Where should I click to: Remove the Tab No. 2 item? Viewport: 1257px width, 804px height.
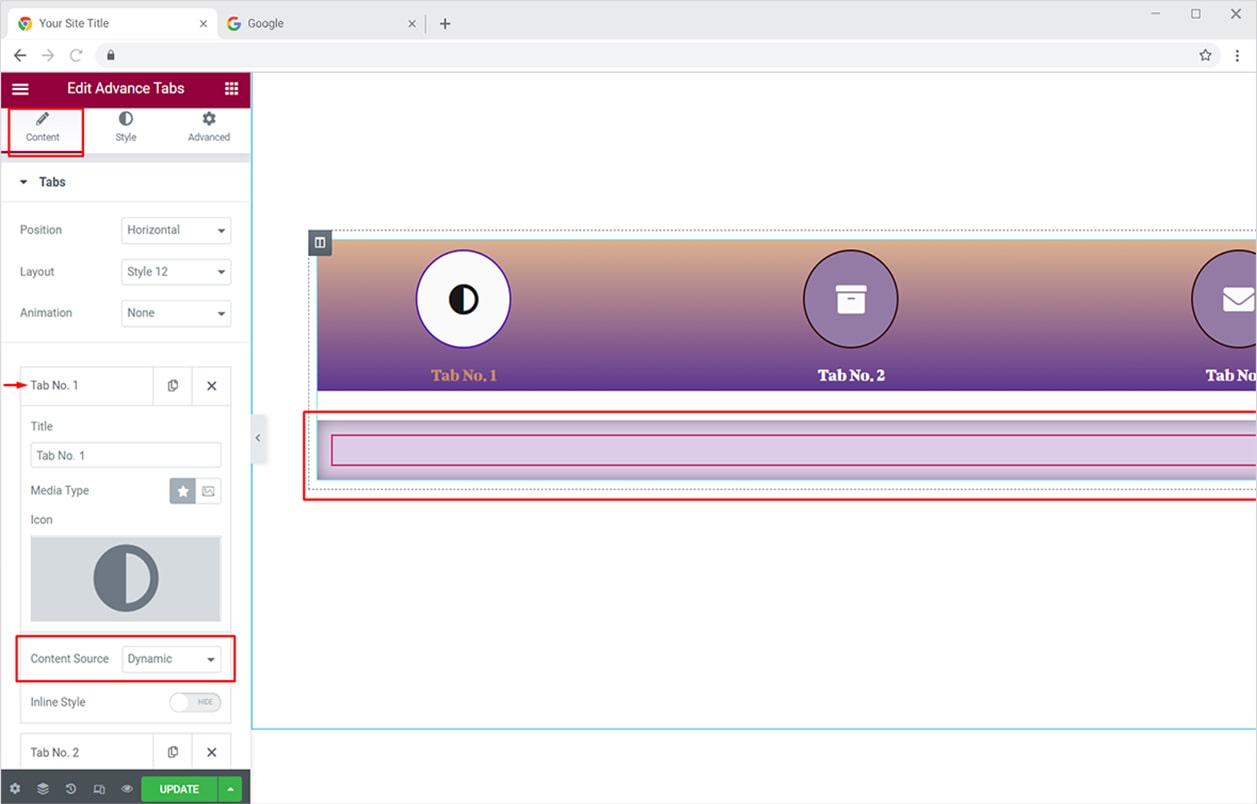[211, 752]
